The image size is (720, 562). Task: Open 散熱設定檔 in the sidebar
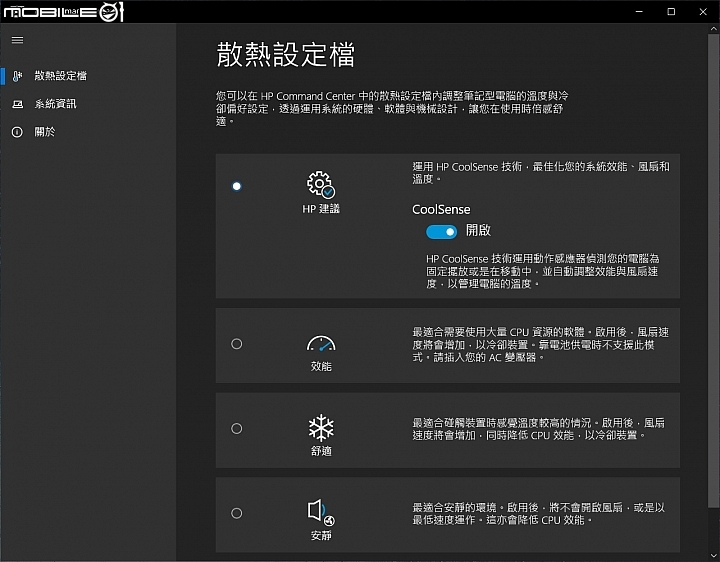[x=88, y=76]
